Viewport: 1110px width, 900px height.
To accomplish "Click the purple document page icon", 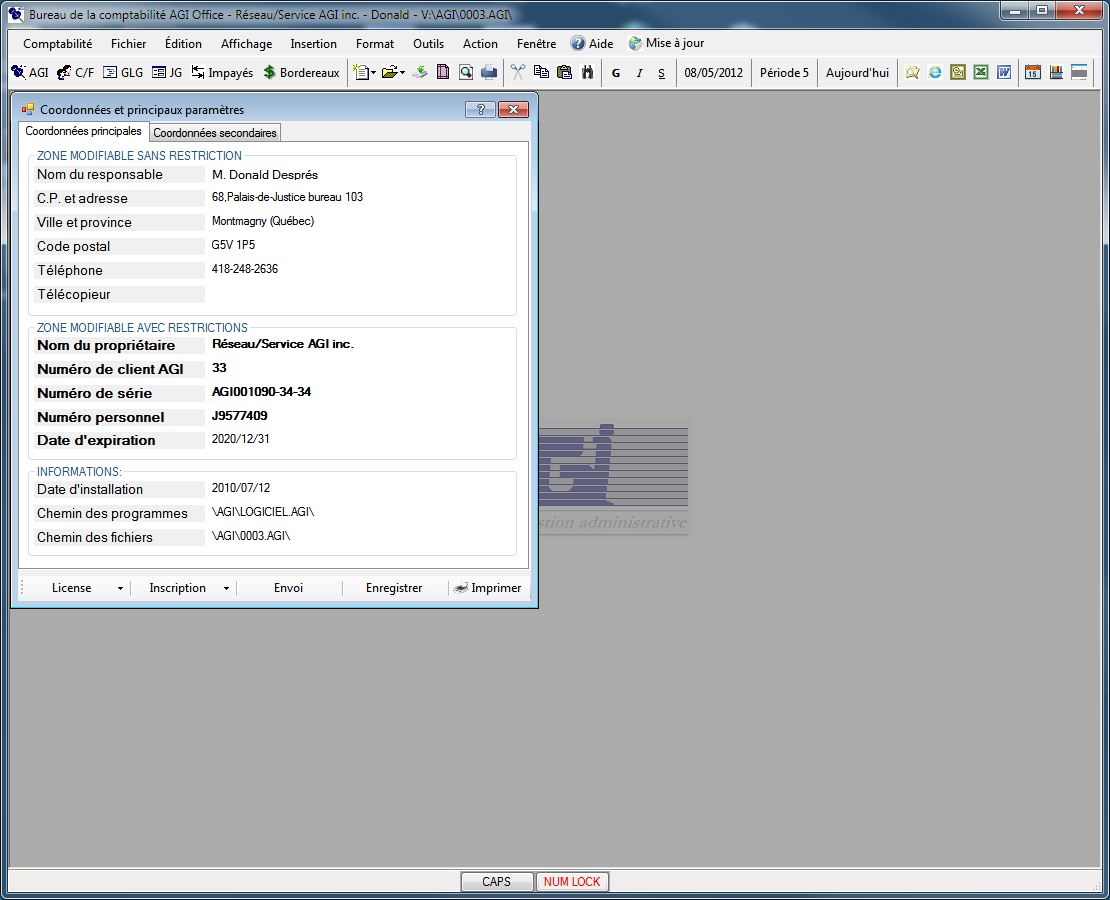I will click(443, 72).
